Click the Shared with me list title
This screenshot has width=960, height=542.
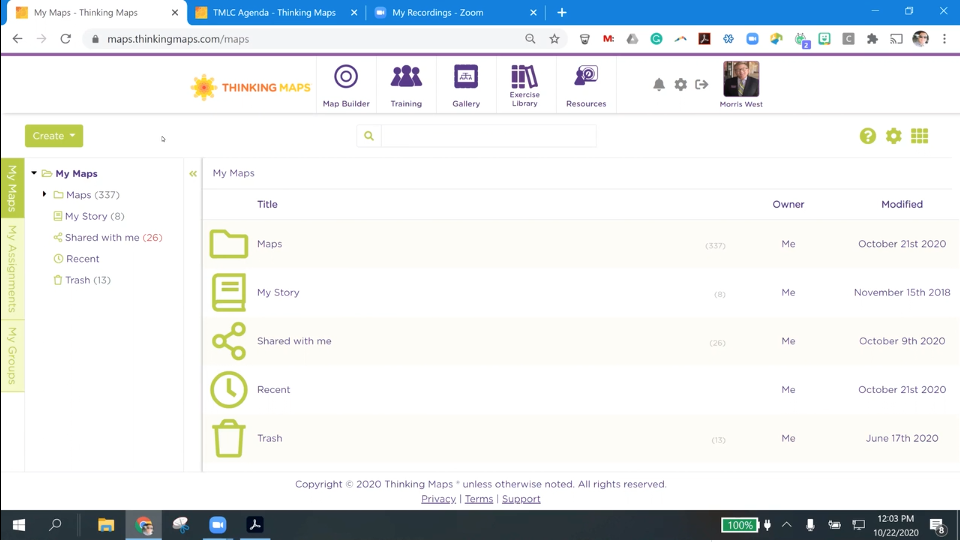[x=294, y=341]
